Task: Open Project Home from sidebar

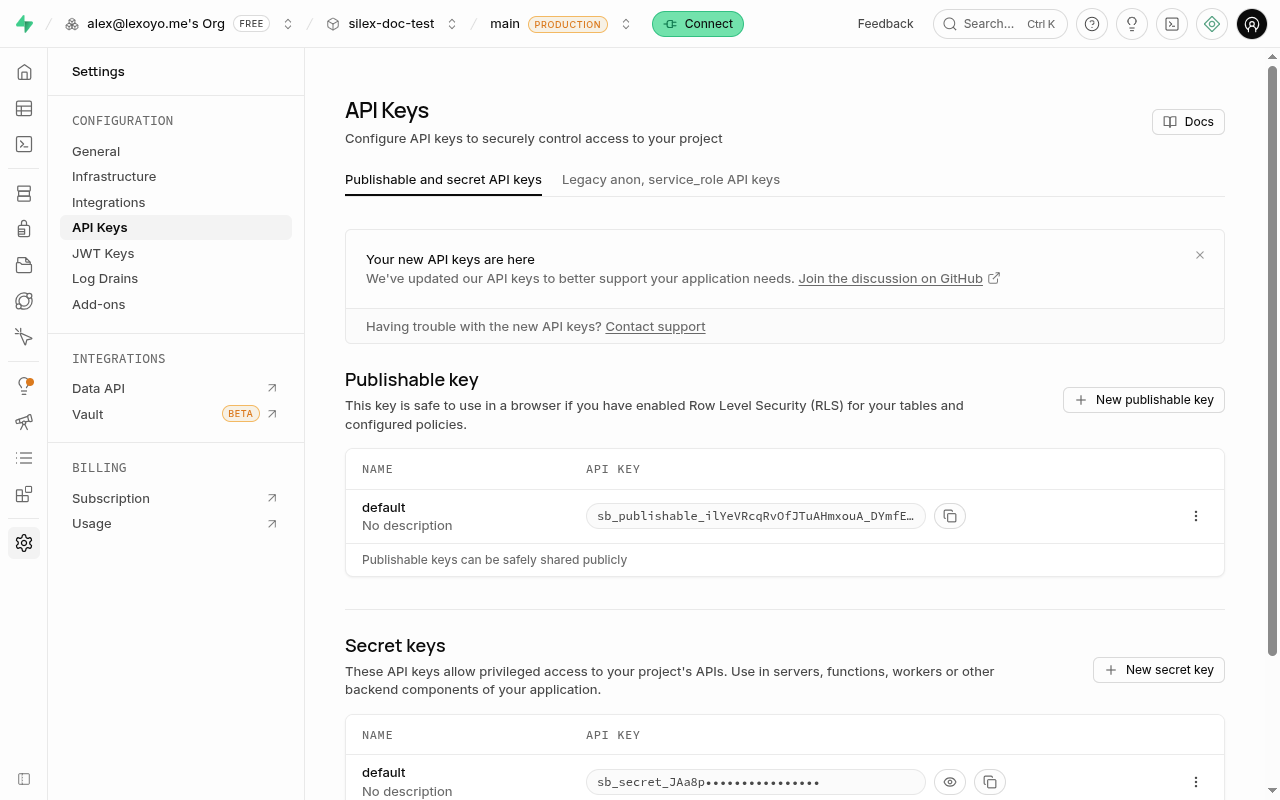Action: 24,72
